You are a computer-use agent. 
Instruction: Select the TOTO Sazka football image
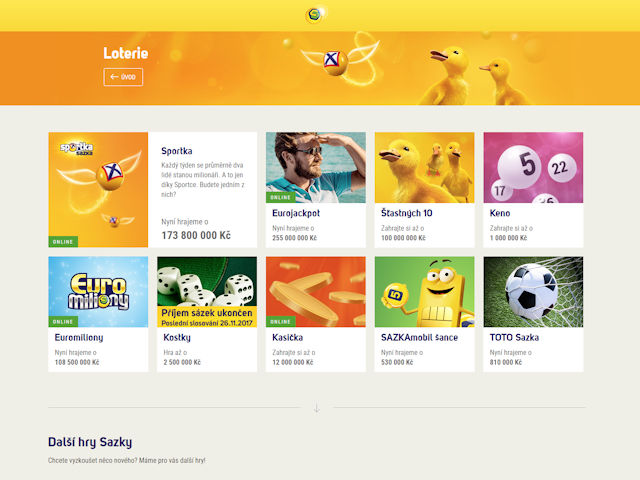[x=533, y=292]
